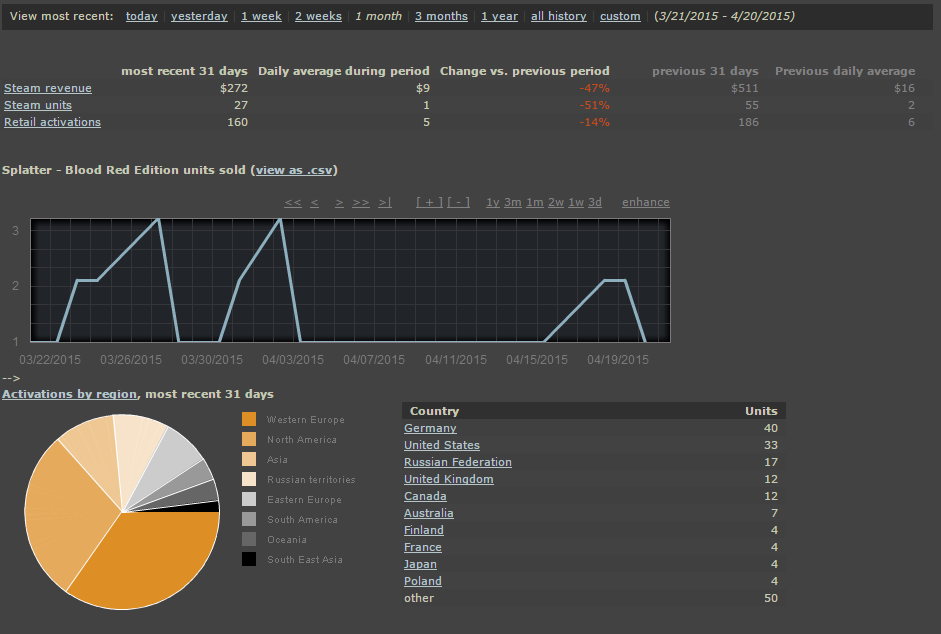Viewport: 941px width, 634px height.
Task: Jump chart back with the << control
Action: (292, 202)
